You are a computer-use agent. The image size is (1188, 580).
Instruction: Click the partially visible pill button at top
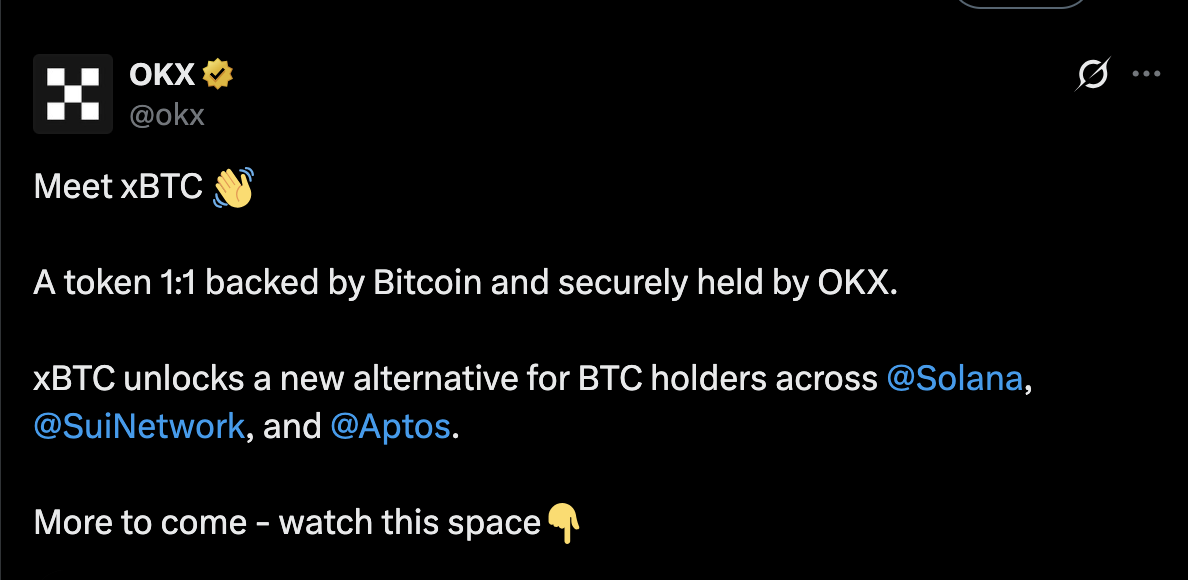pyautogui.click(x=1021, y=4)
